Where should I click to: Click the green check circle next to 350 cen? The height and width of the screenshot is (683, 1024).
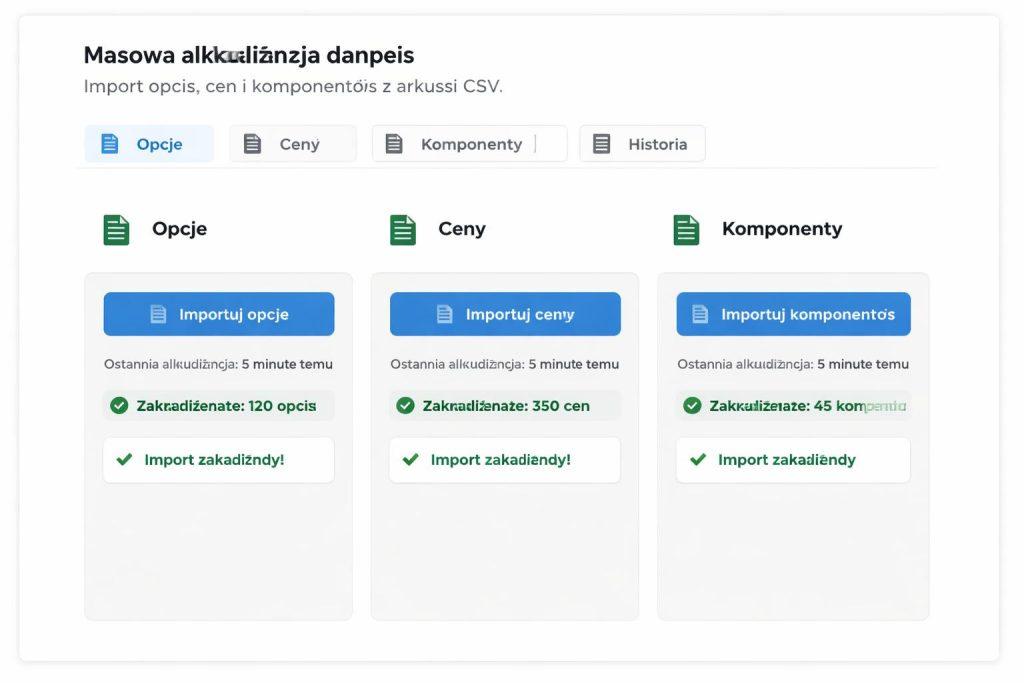405,405
